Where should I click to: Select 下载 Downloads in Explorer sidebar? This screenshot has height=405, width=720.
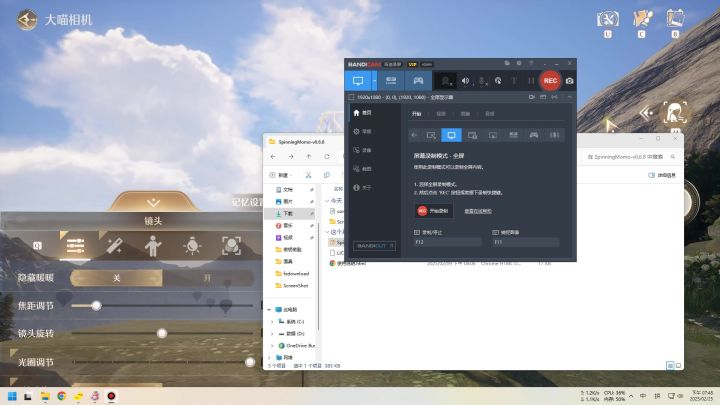(x=289, y=214)
